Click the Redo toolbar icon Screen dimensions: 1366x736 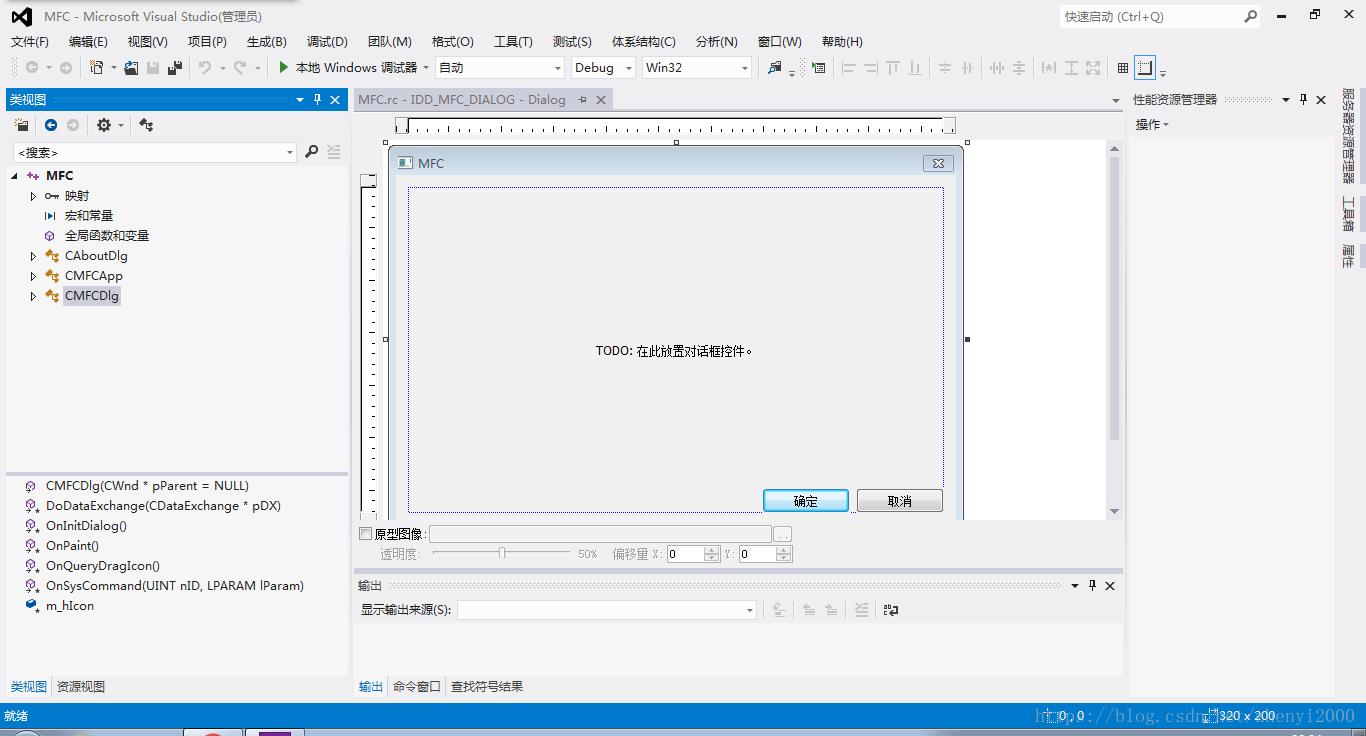(240, 67)
